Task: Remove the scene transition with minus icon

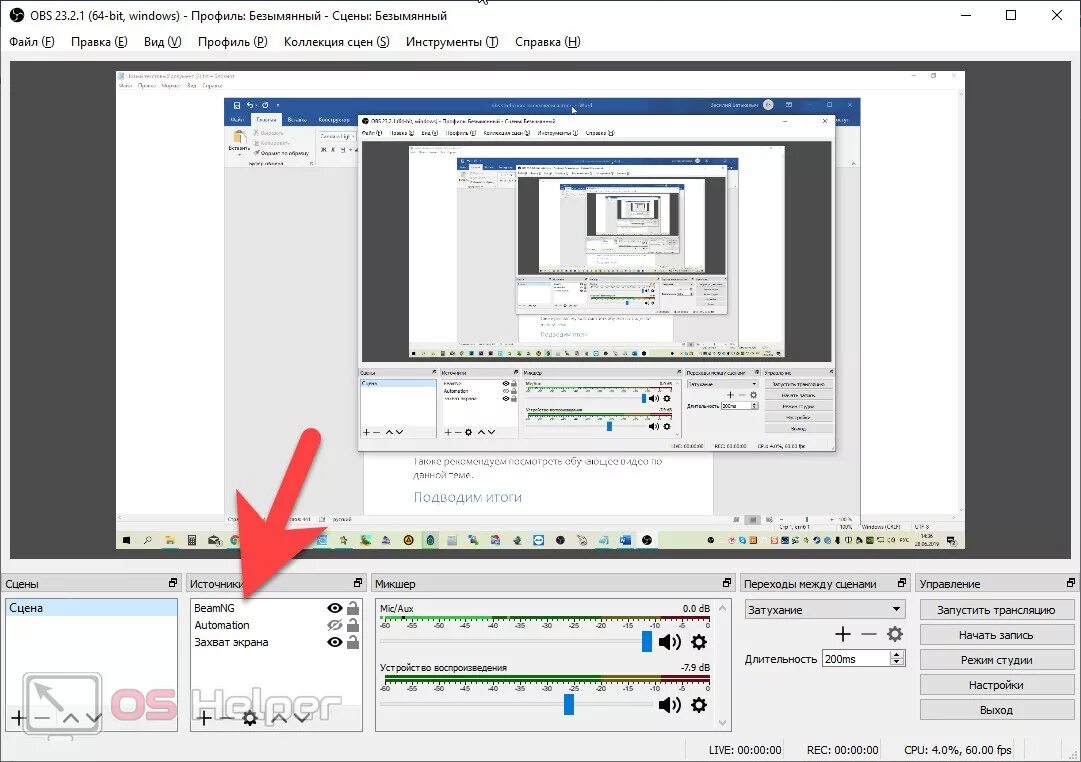Action: pos(869,634)
